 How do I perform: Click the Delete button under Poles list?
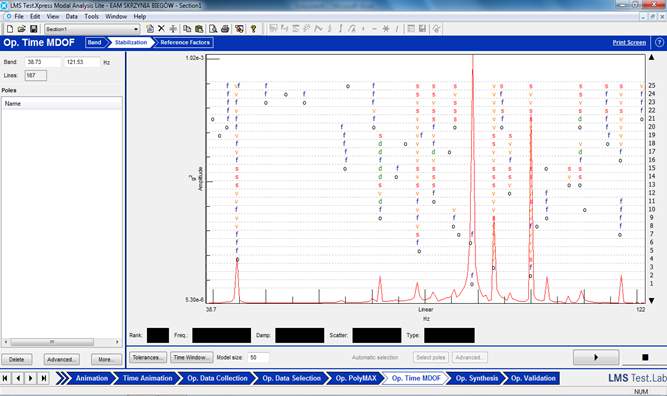17,359
